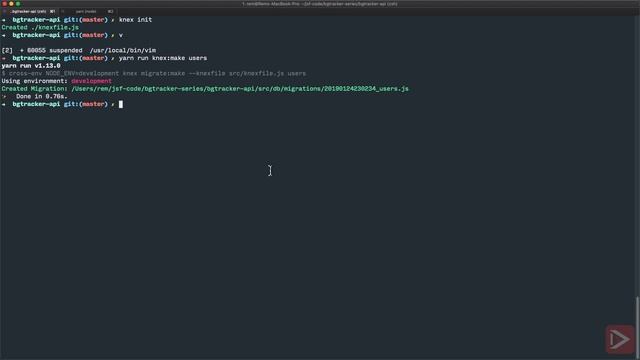Select the first terminal tab bgtracker-api
The image size is (640, 360).
pos(29,11)
